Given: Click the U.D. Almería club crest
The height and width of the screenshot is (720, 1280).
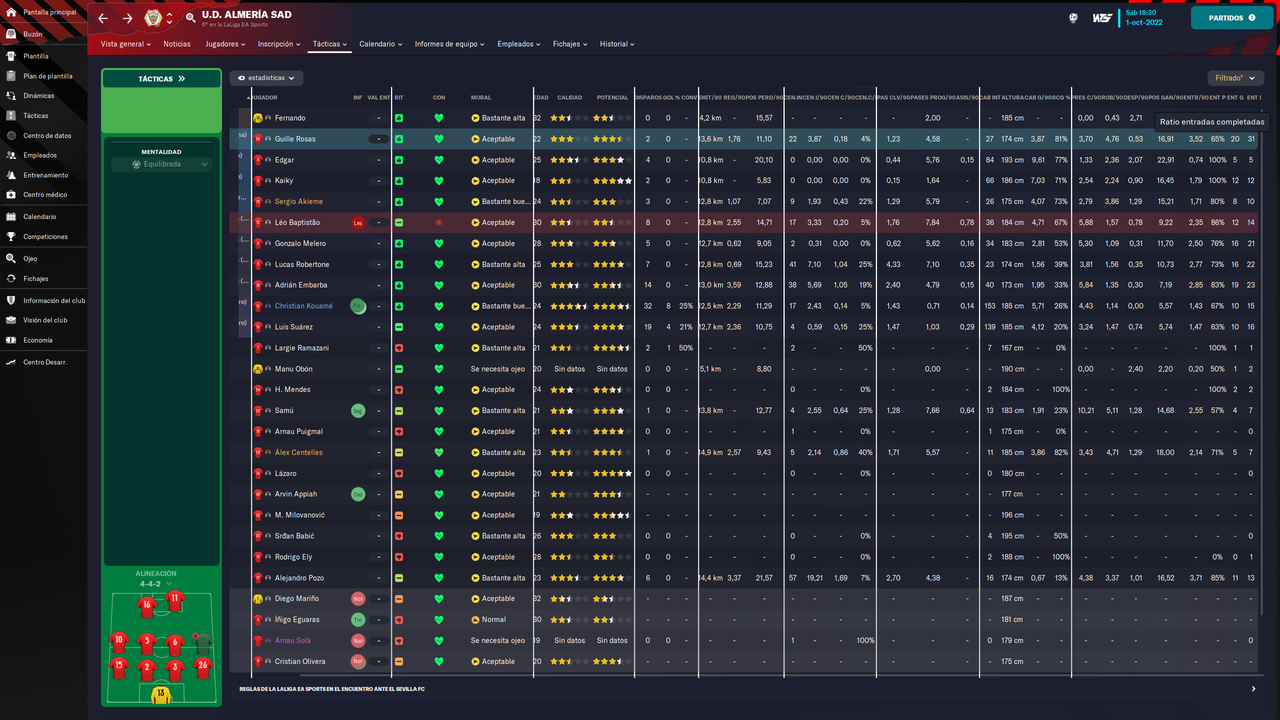Looking at the screenshot, I should point(152,18).
